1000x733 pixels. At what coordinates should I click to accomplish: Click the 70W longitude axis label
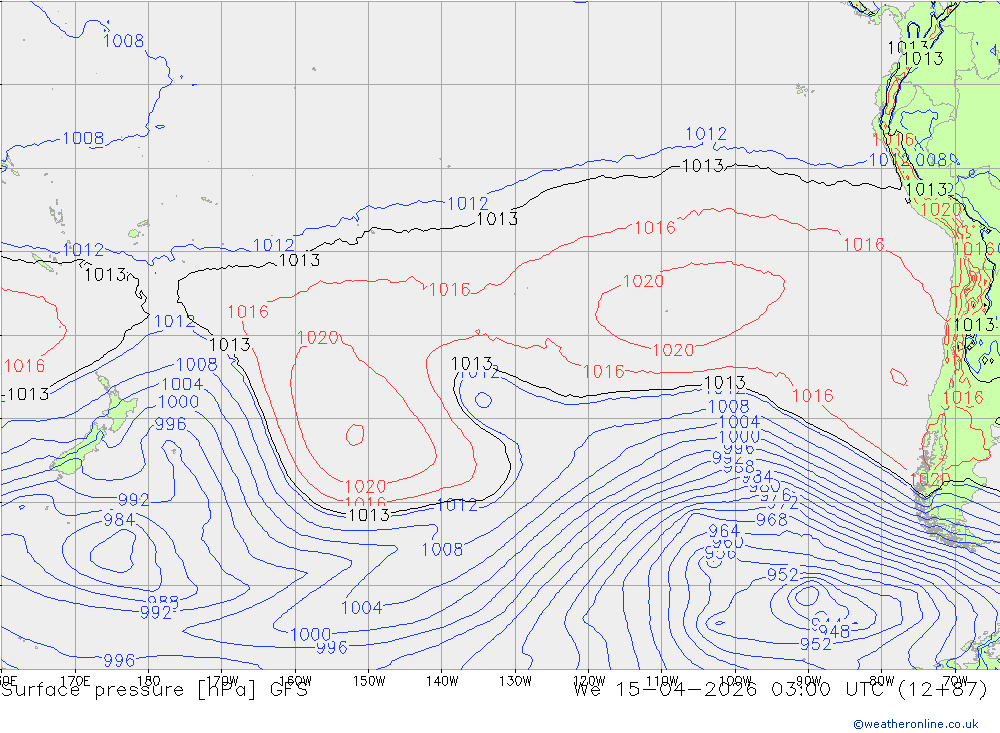[955, 681]
